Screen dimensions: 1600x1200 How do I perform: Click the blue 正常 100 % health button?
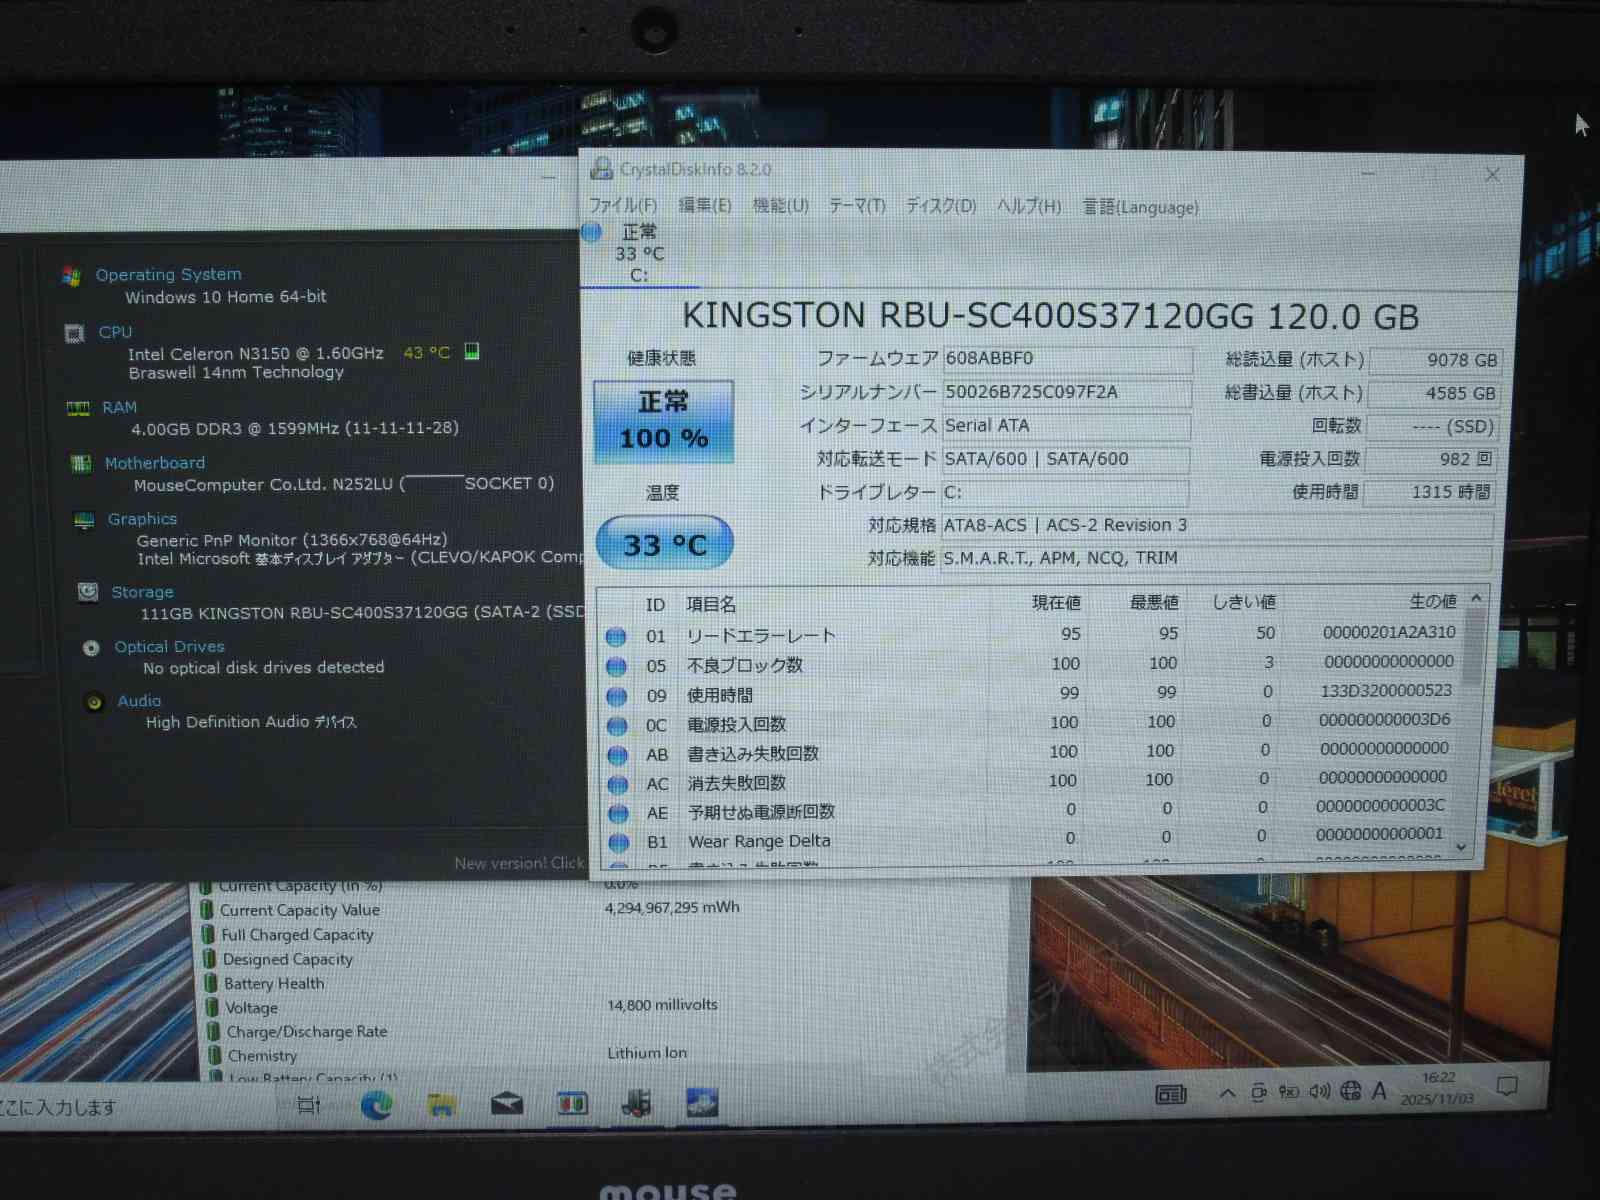(x=664, y=422)
